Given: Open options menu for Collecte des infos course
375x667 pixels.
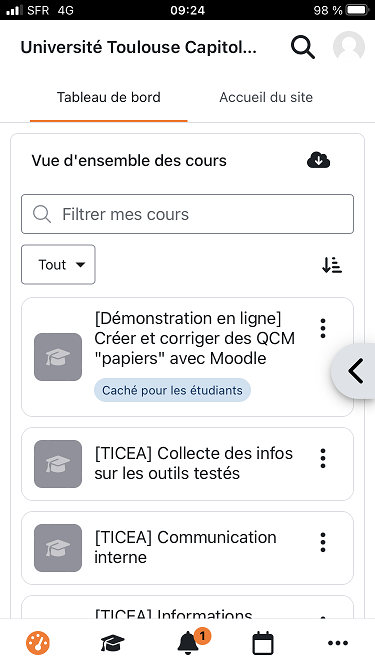Looking at the screenshot, I should [x=323, y=458].
